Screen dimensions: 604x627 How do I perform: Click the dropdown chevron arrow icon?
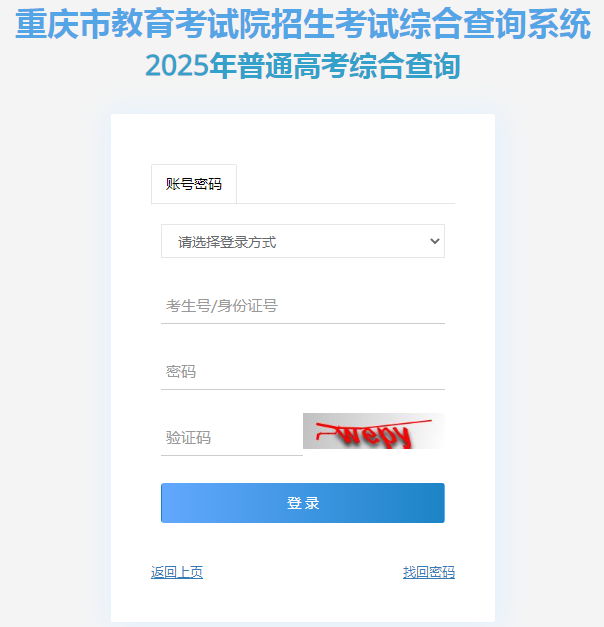(435, 241)
